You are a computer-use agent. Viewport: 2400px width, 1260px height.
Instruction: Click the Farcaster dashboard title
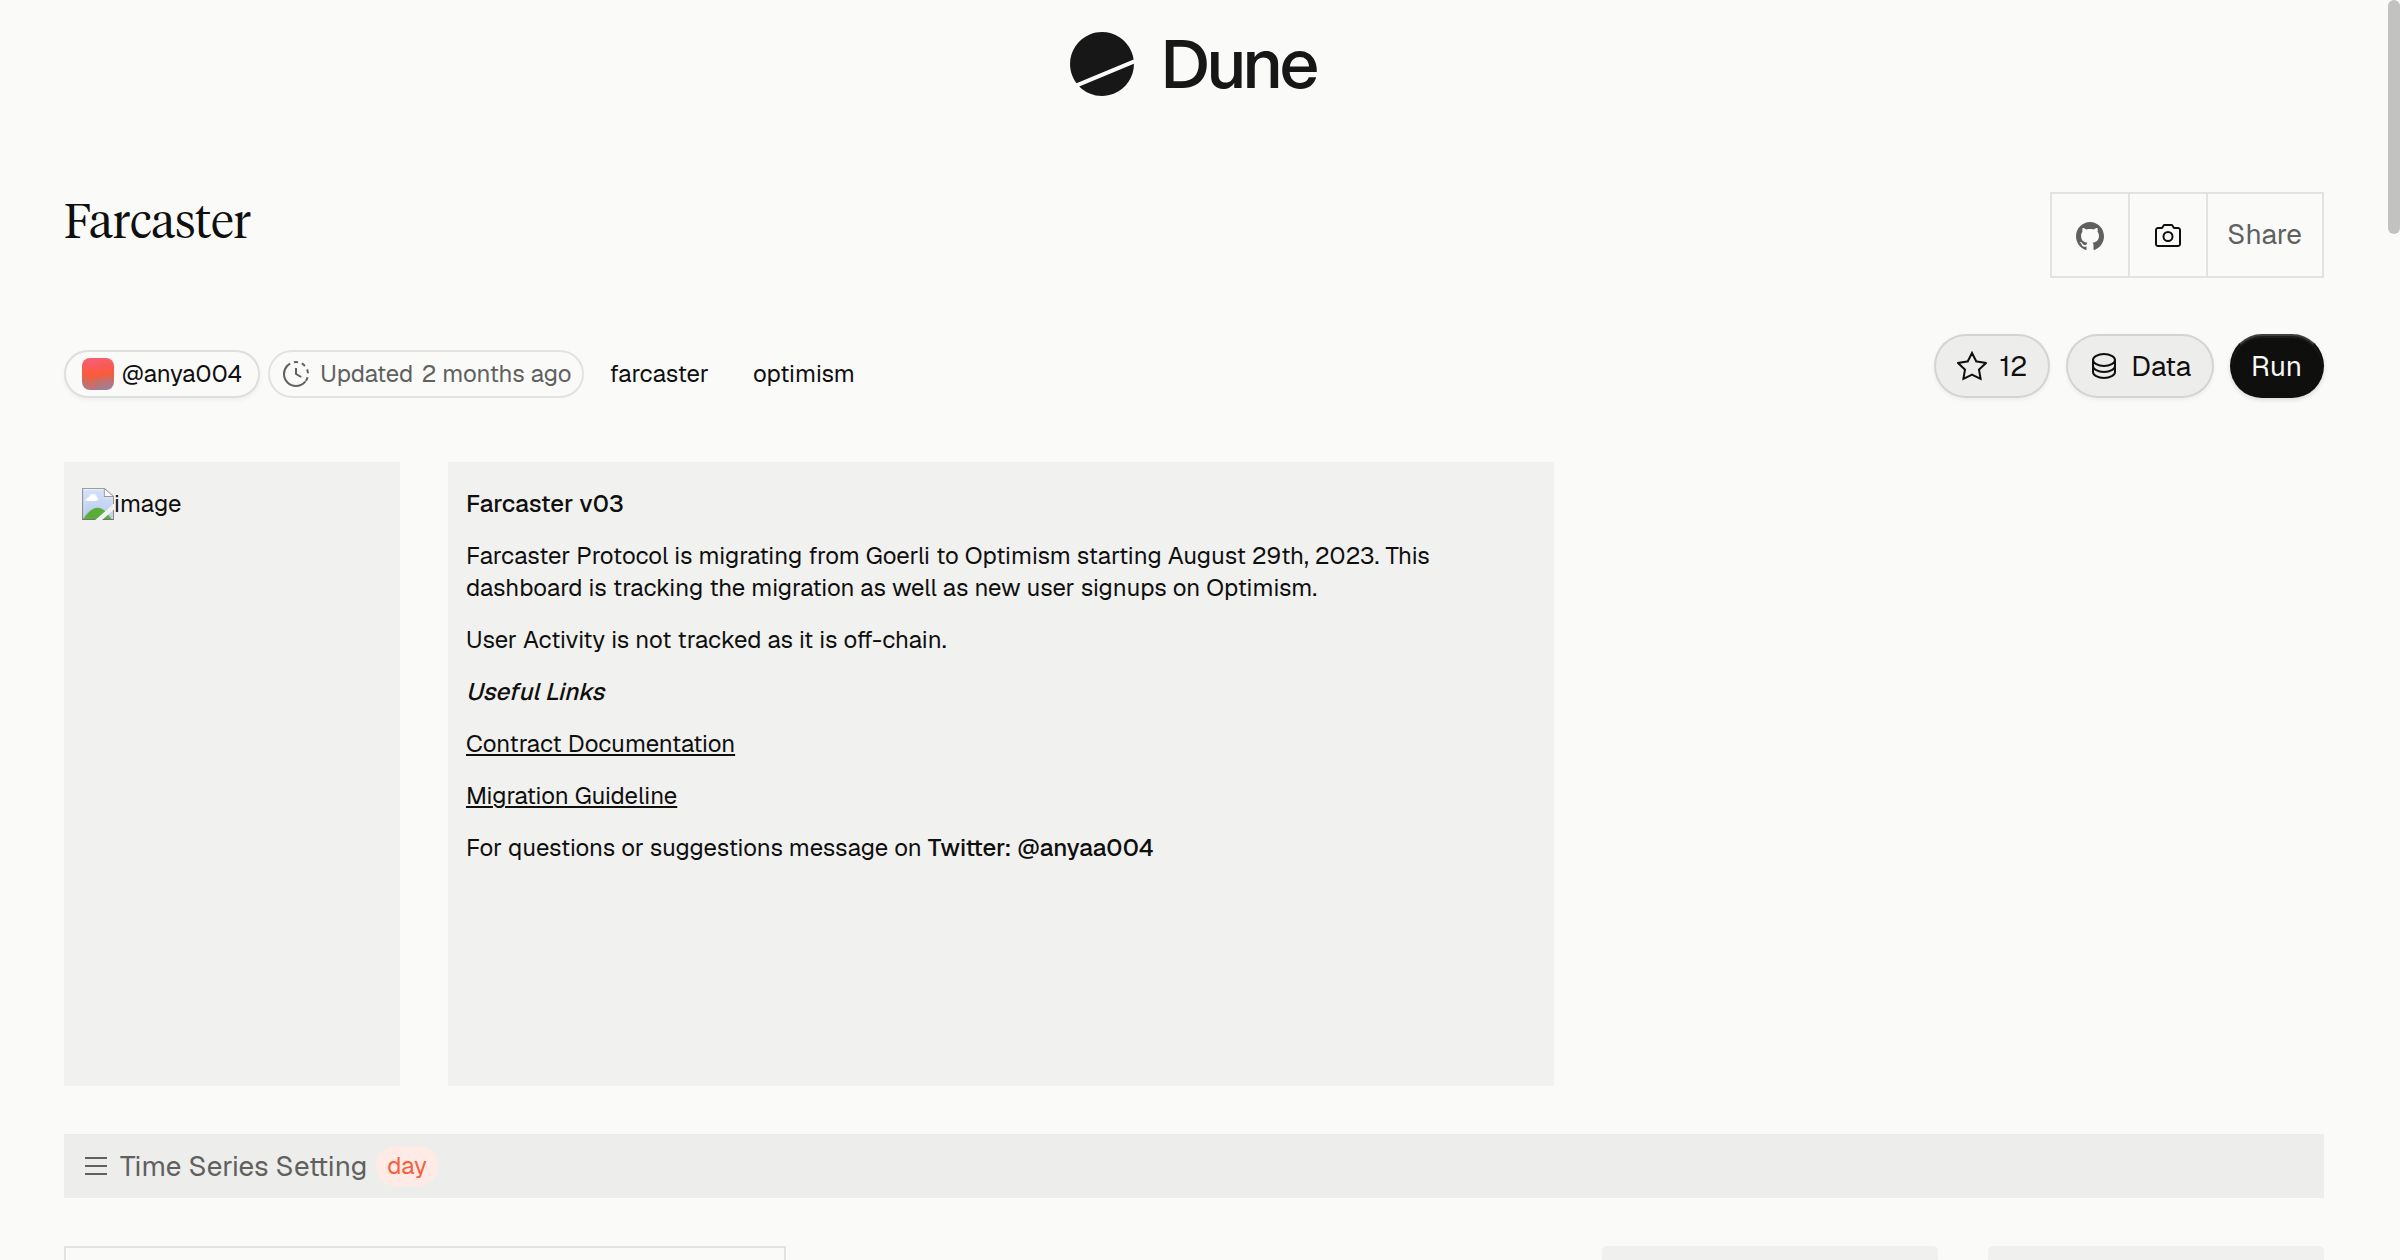point(157,221)
